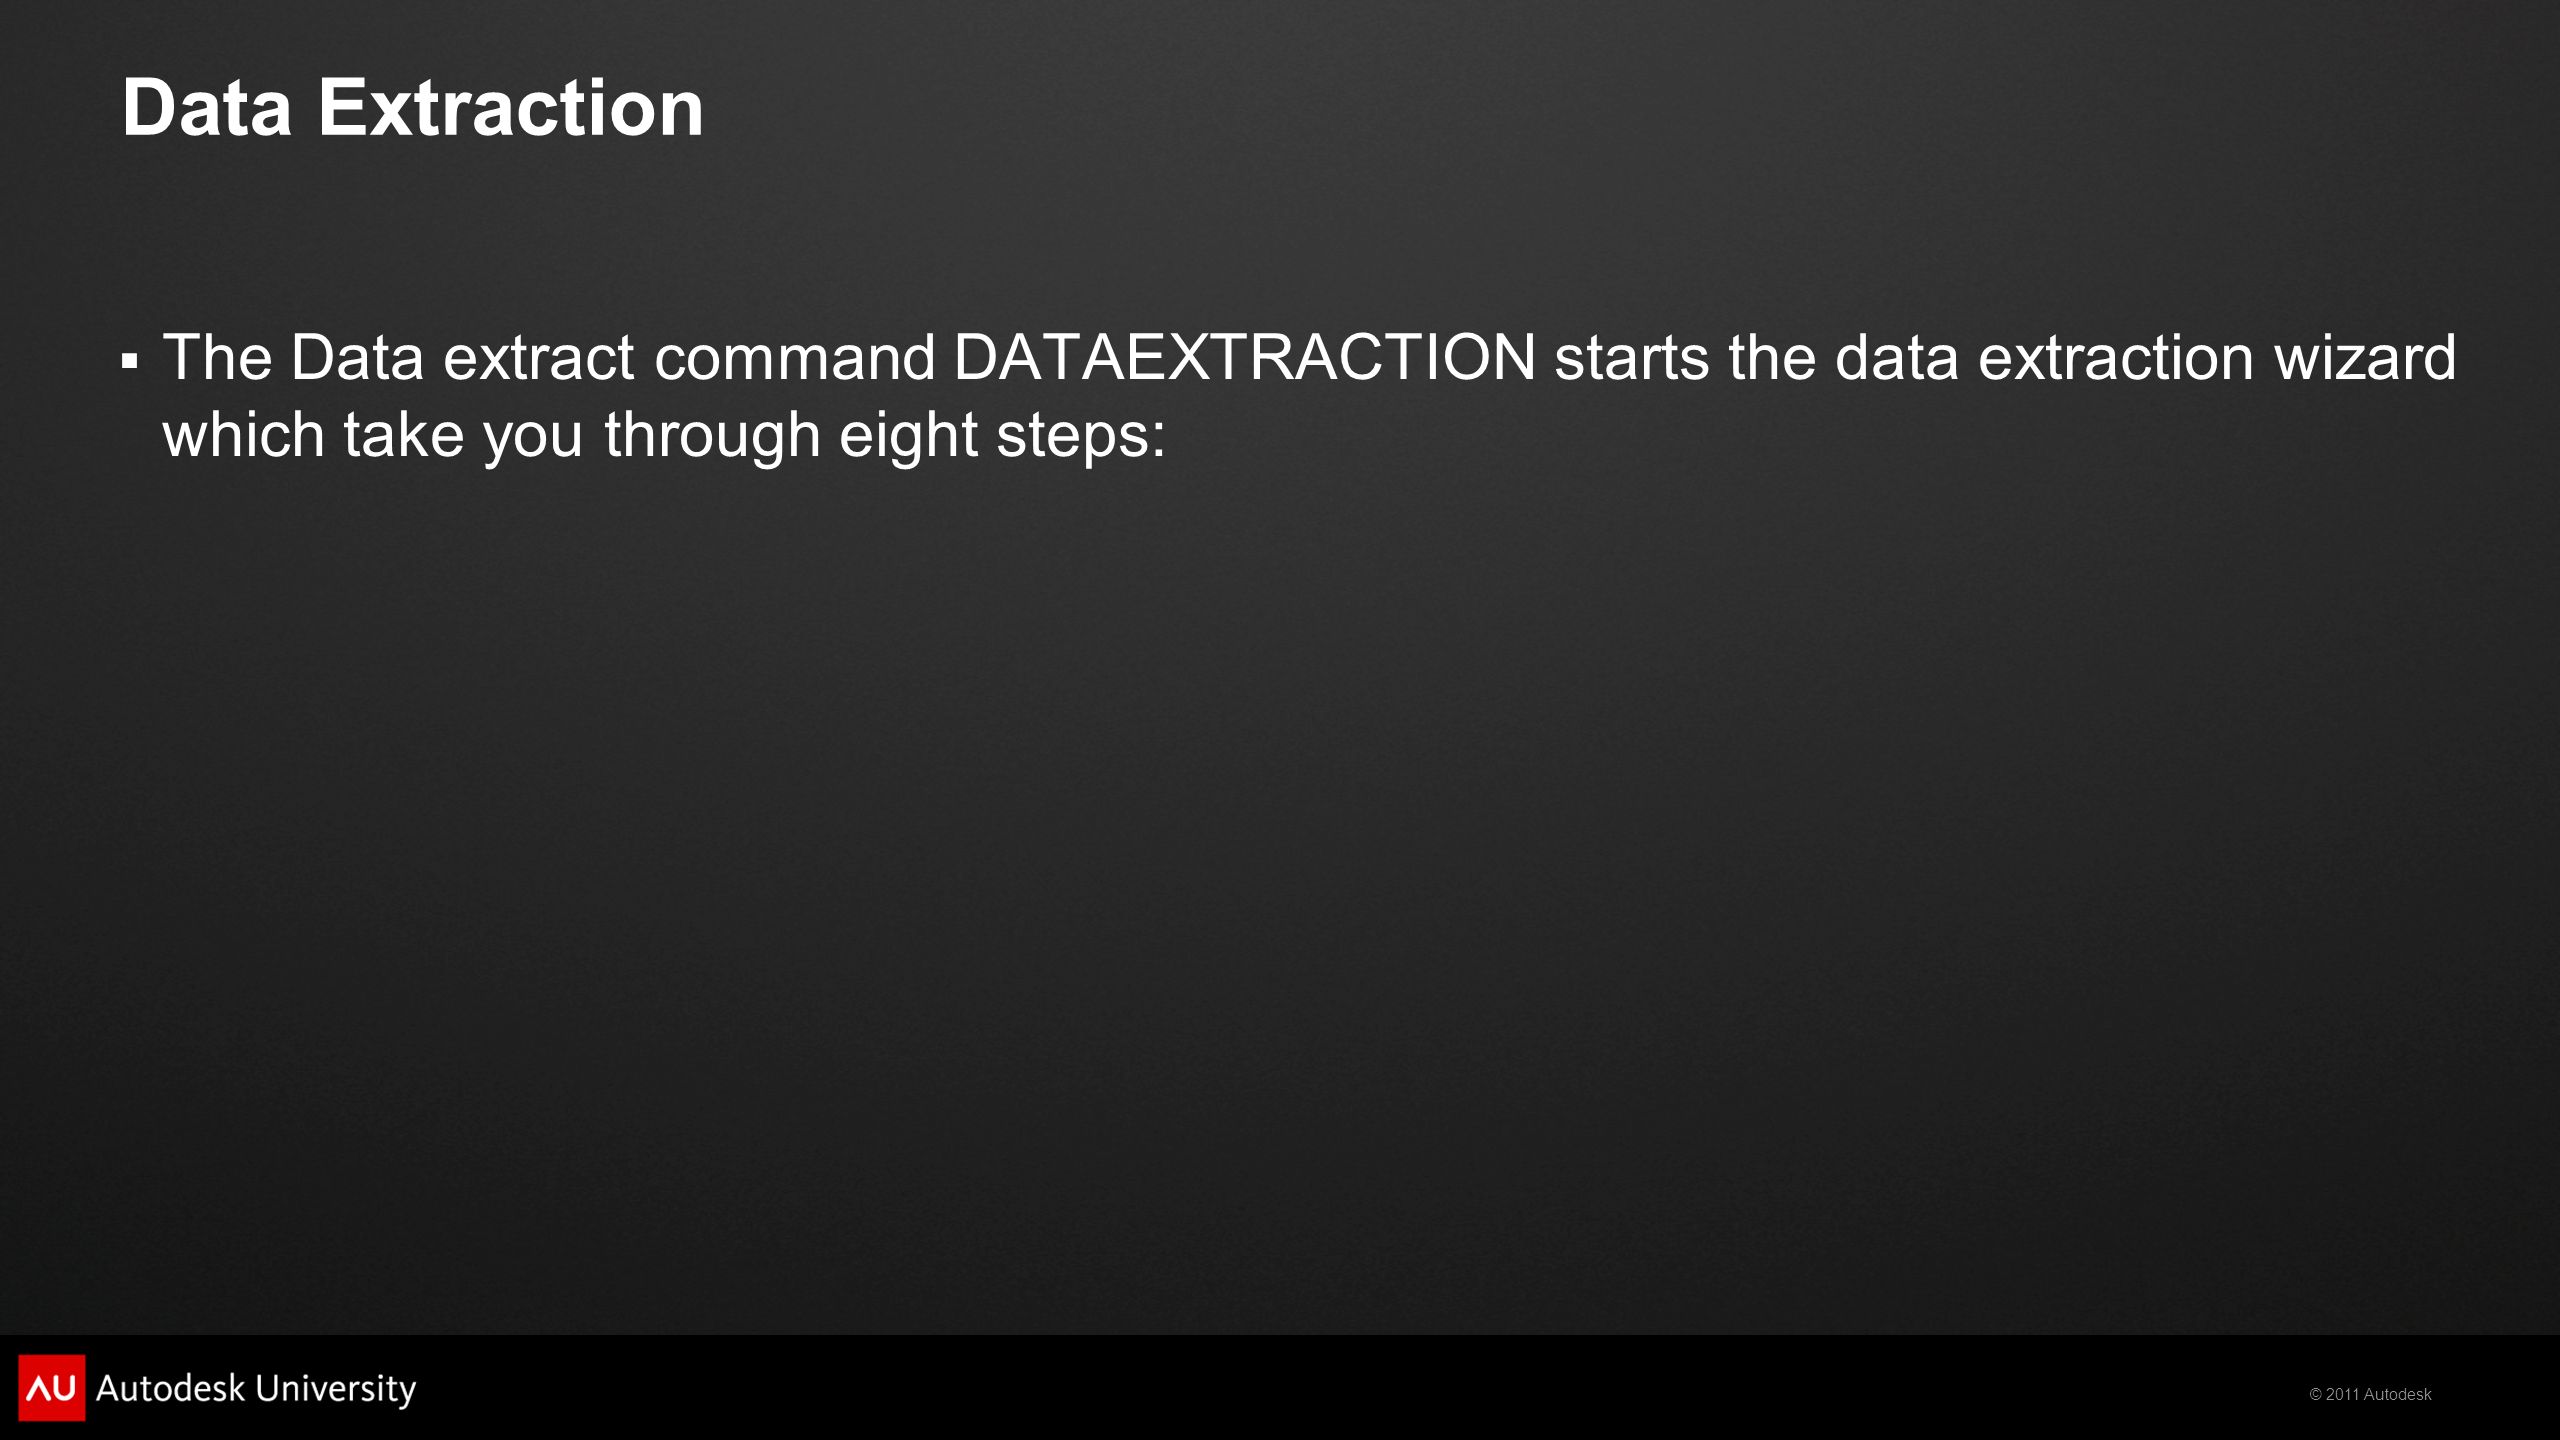The image size is (2560, 1440).
Task: Click the word 'which' on second line
Action: click(x=244, y=435)
